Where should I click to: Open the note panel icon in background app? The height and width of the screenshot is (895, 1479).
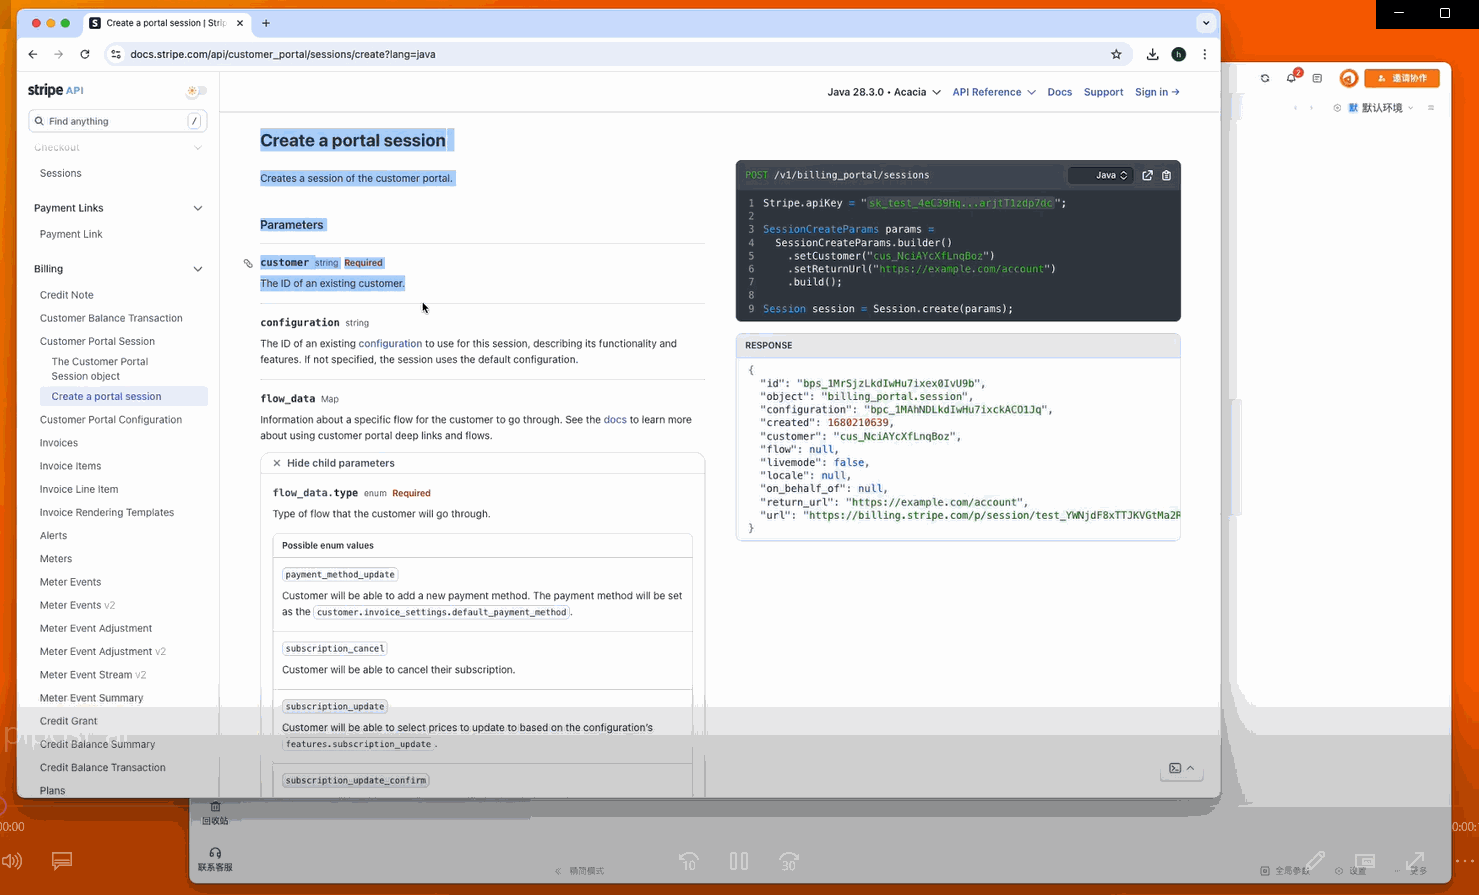(x=1317, y=78)
